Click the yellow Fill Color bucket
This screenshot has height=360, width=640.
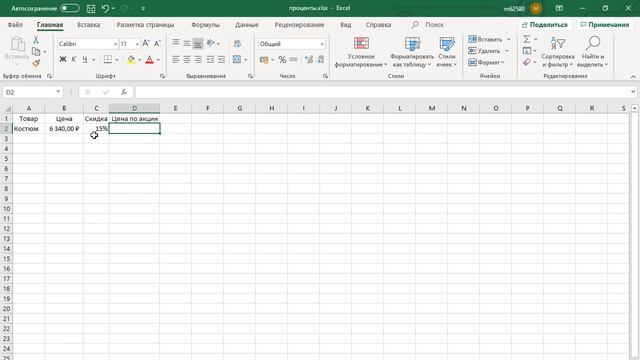point(131,60)
